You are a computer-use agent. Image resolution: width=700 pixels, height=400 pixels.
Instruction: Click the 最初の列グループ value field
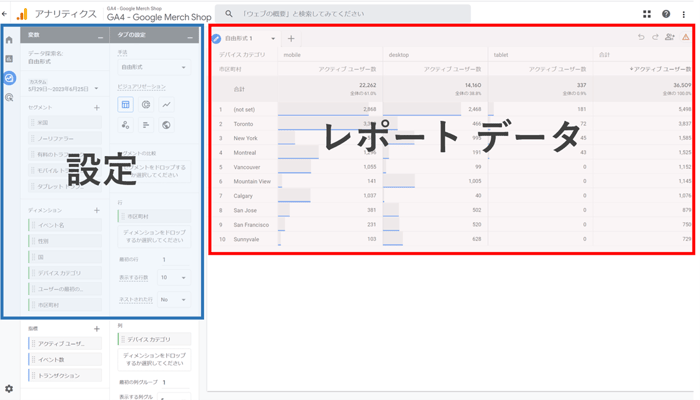(x=174, y=382)
